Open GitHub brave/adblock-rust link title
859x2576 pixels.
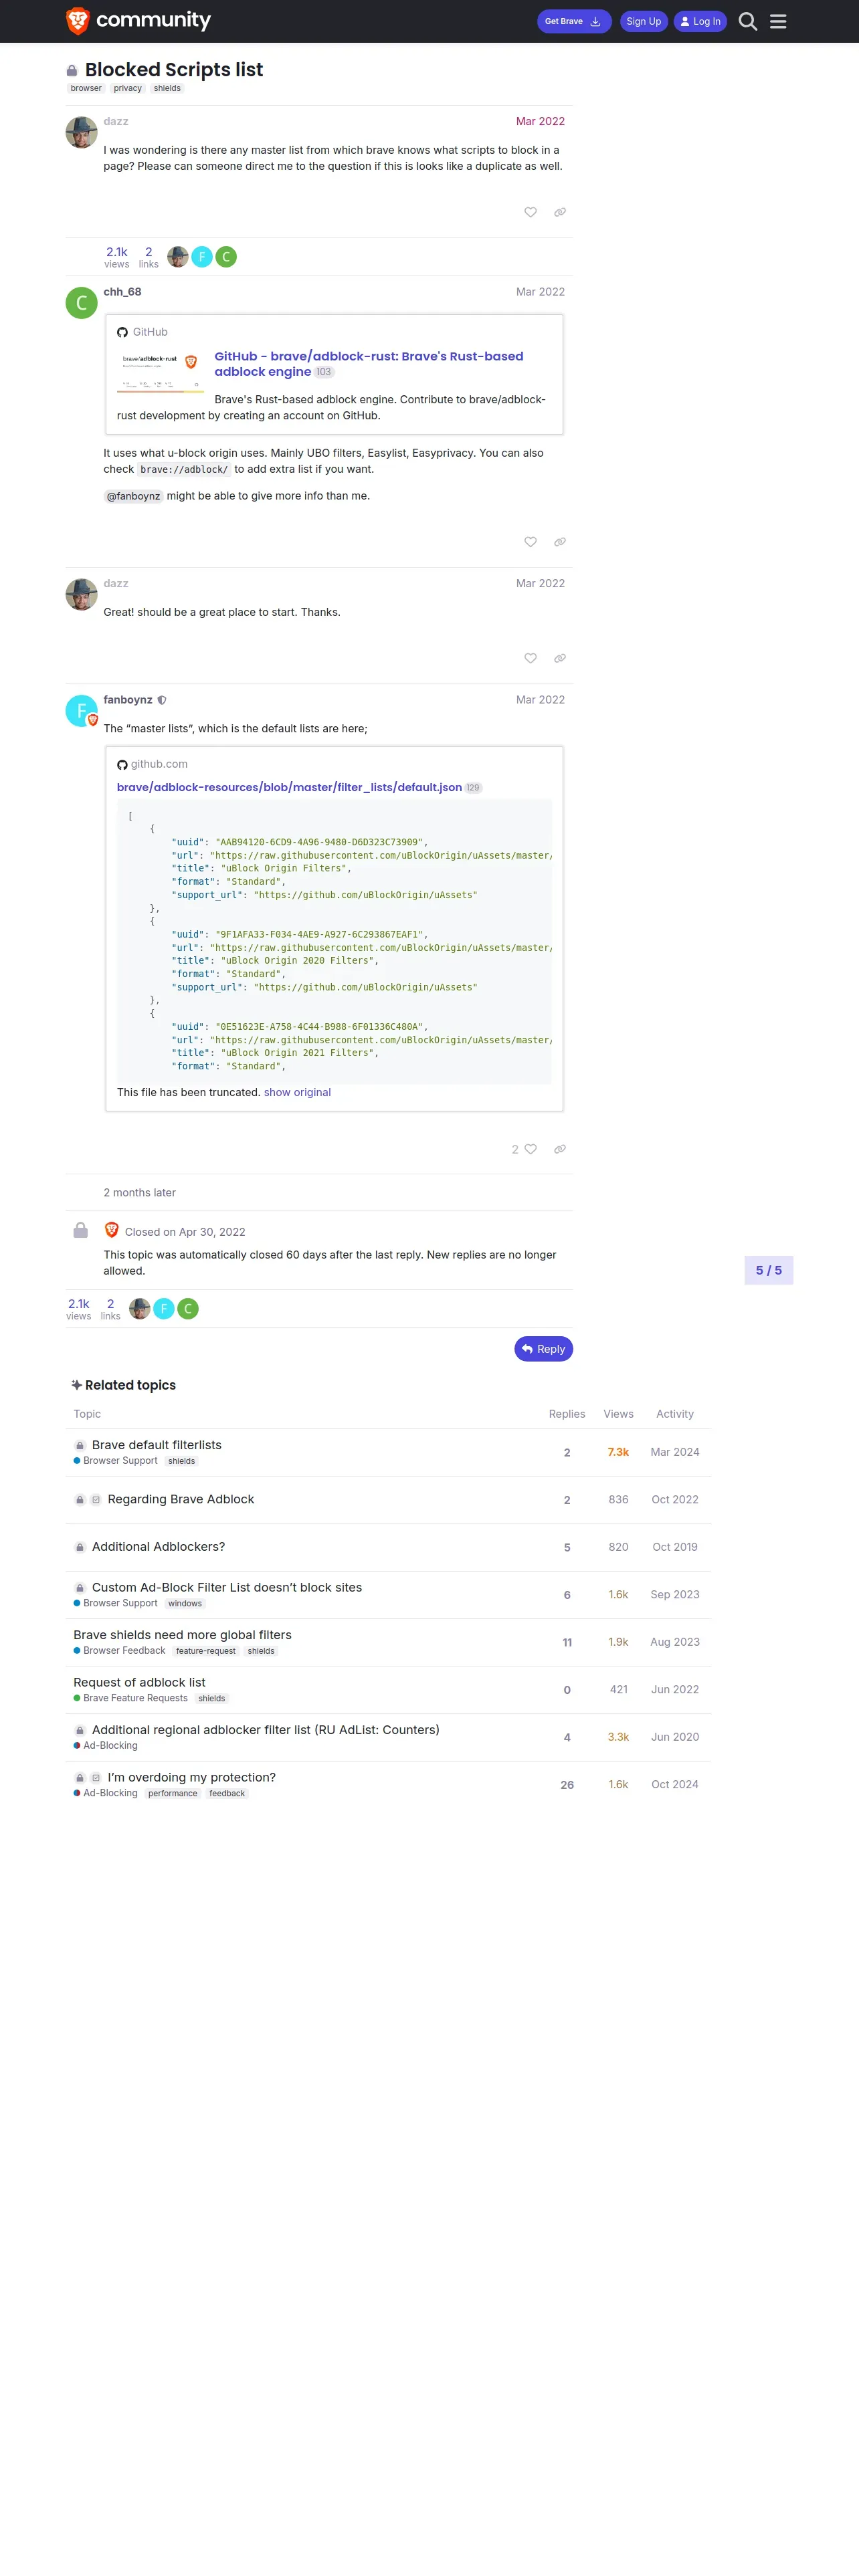pyautogui.click(x=369, y=364)
